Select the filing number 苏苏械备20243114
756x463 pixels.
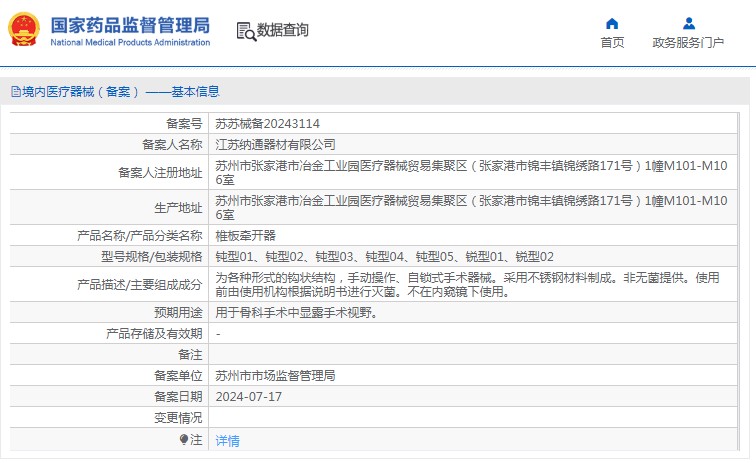(268, 124)
